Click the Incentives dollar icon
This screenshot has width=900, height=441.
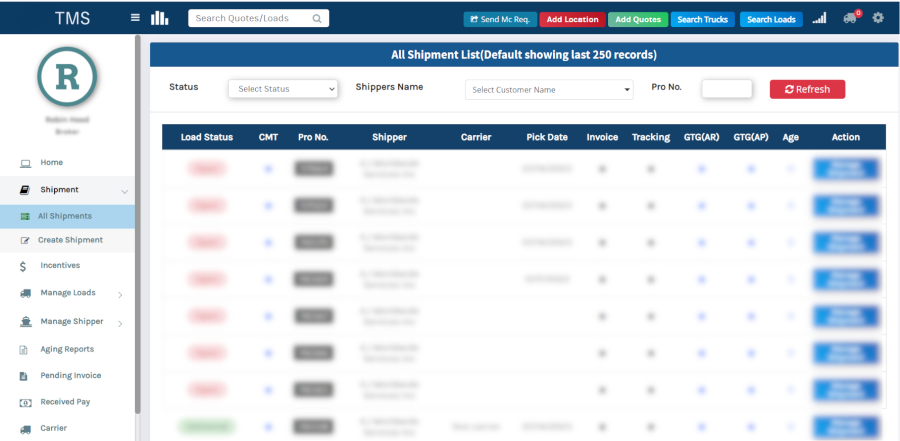(24, 266)
